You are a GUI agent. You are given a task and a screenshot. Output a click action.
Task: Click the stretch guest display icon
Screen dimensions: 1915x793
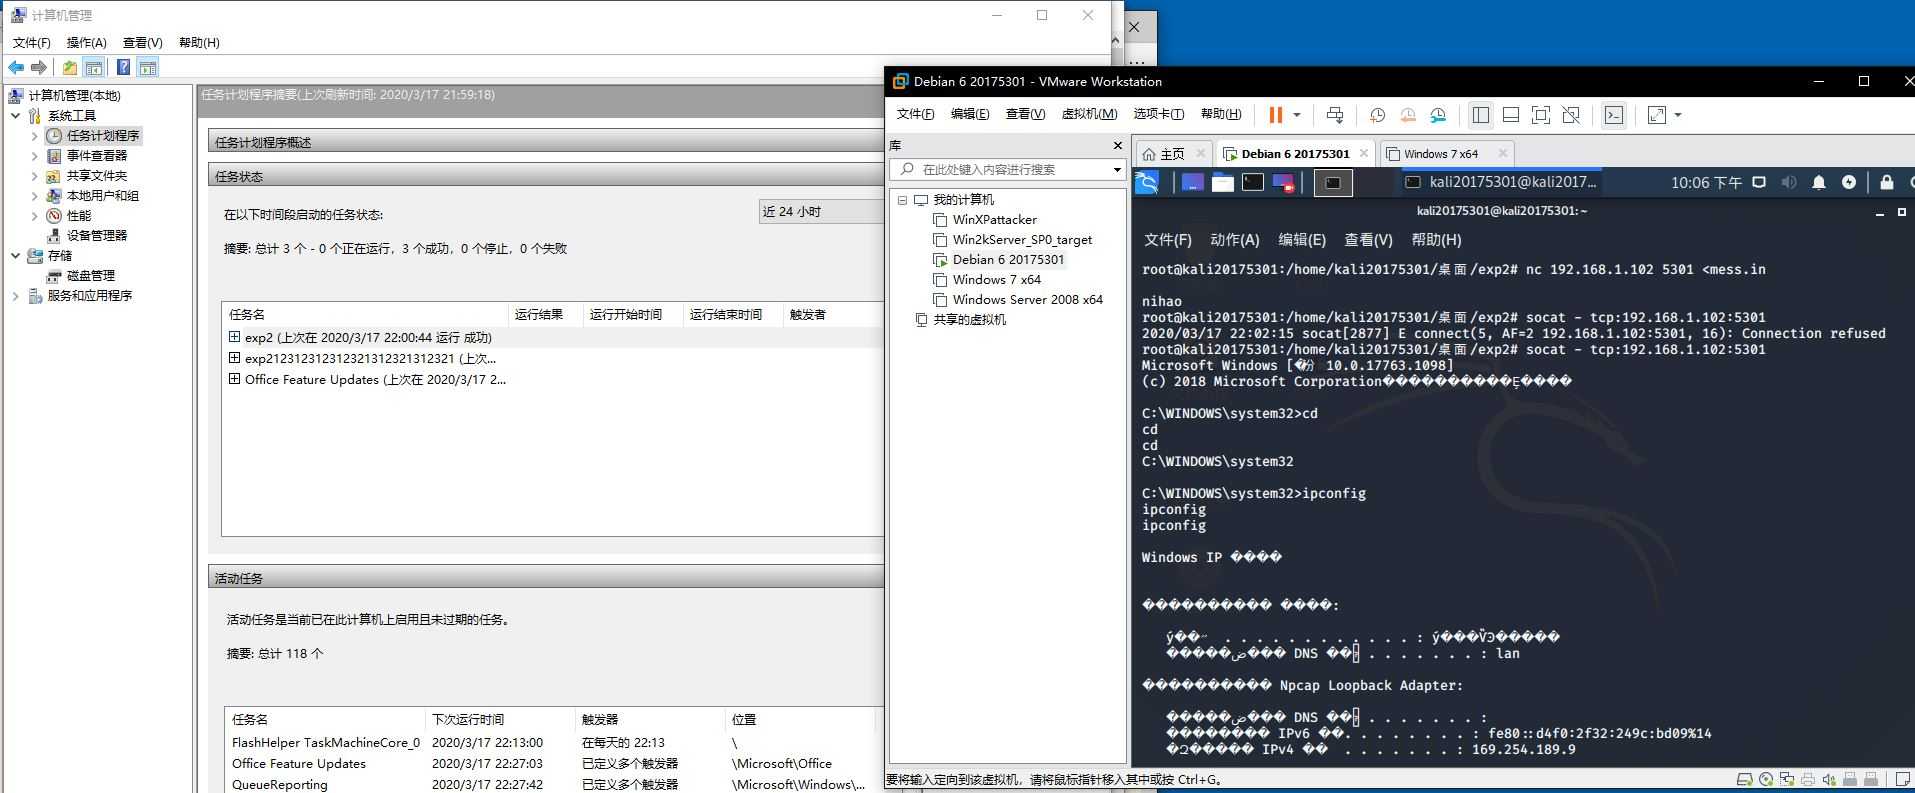(1657, 115)
